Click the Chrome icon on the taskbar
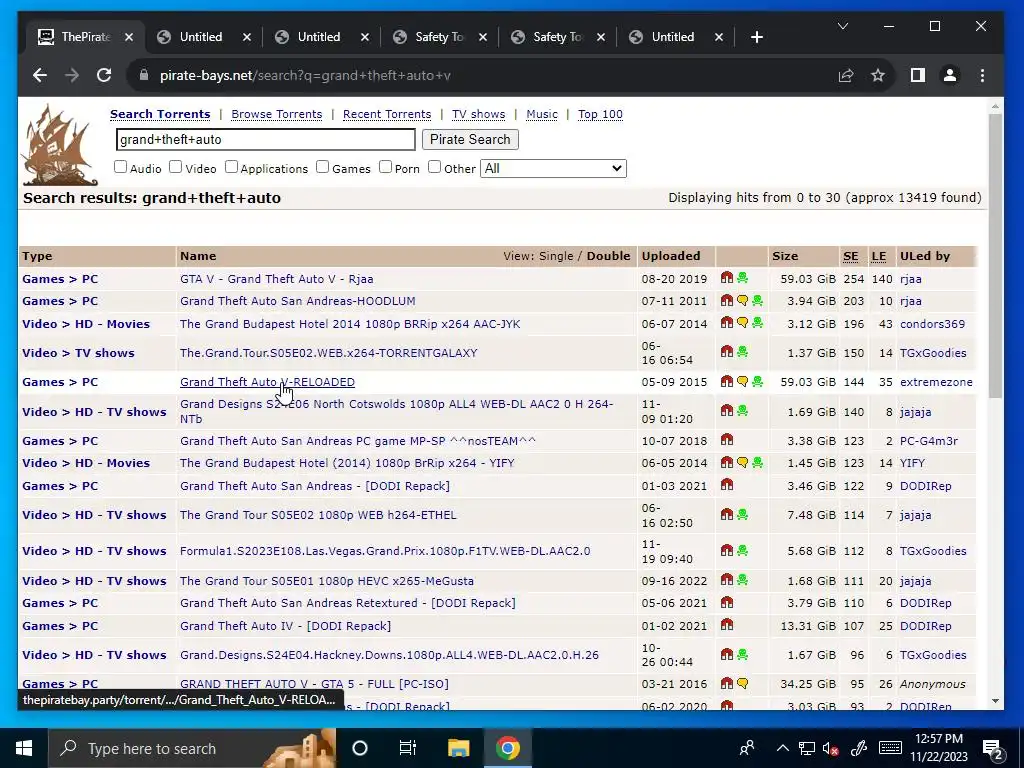Image resolution: width=1024 pixels, height=768 pixels. [x=507, y=748]
